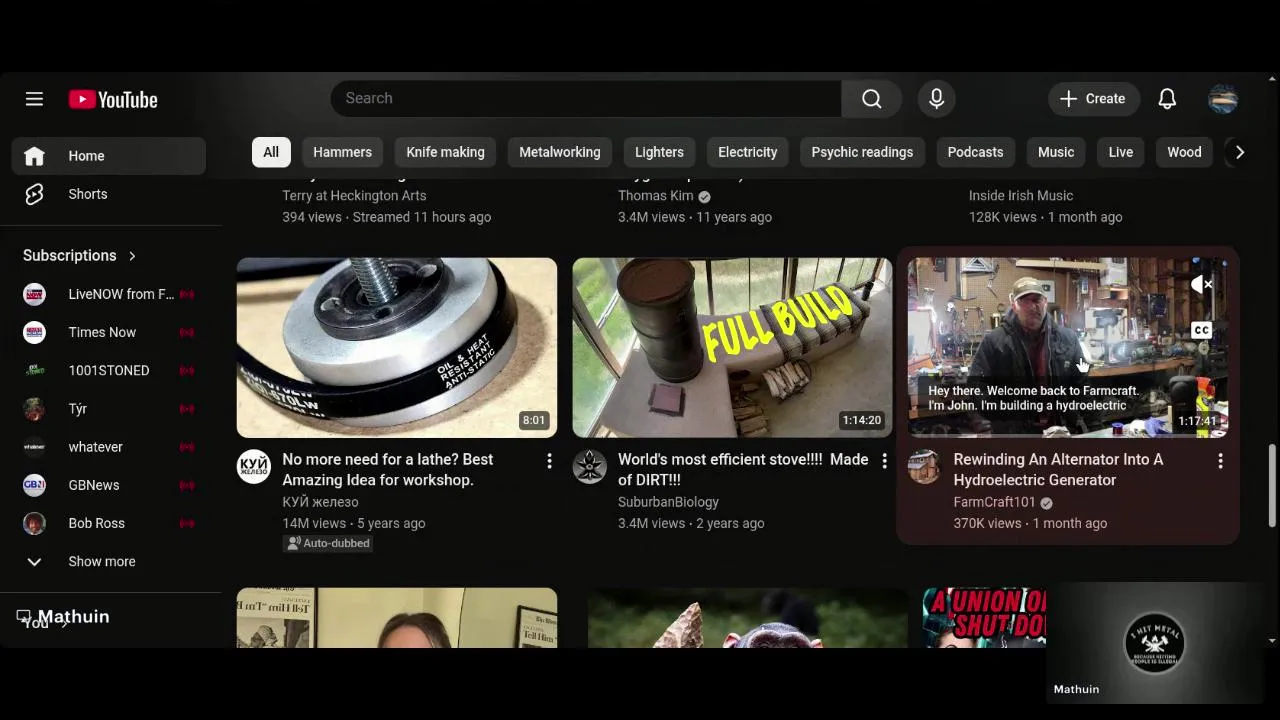Screen dimensions: 1280x720
Task: Open options for Rewinding An Alternator video
Action: coord(1220,461)
